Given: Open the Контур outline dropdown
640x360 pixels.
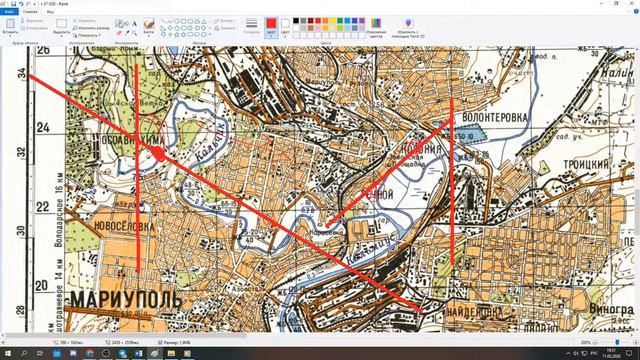Looking at the screenshot, I should [x=225, y=20].
